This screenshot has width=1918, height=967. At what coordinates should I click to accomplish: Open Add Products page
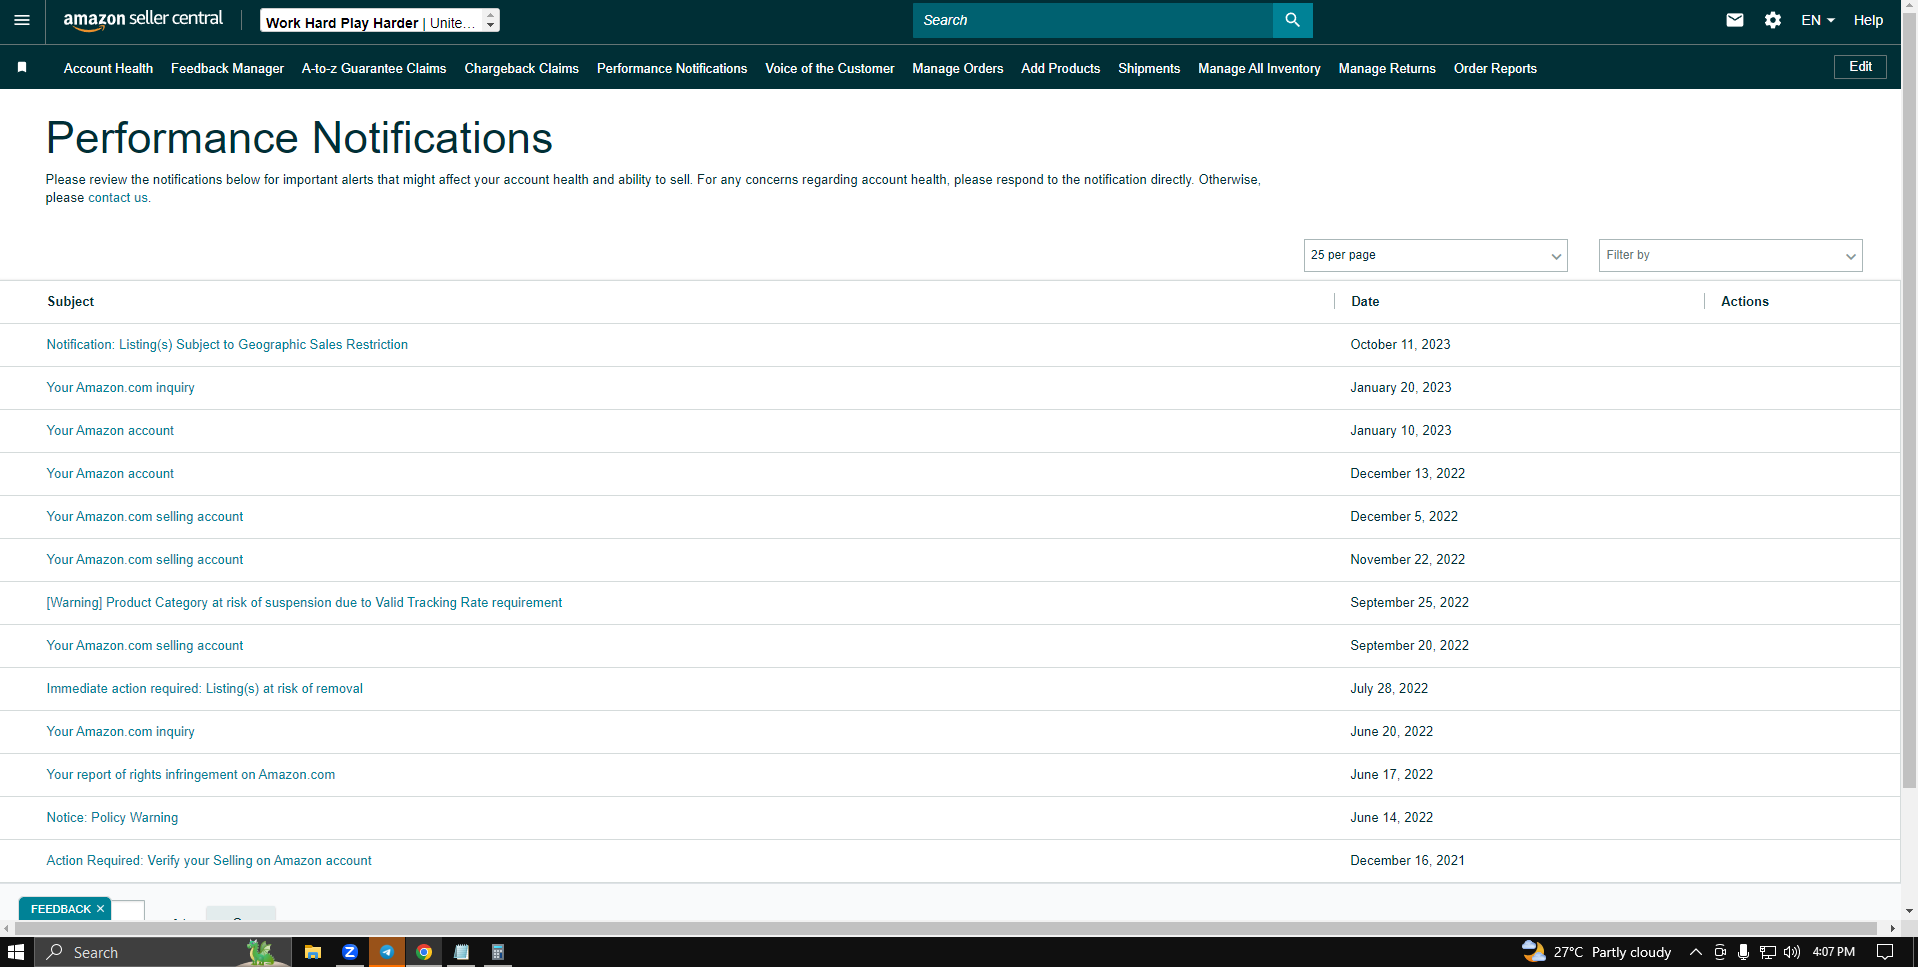[x=1061, y=68]
